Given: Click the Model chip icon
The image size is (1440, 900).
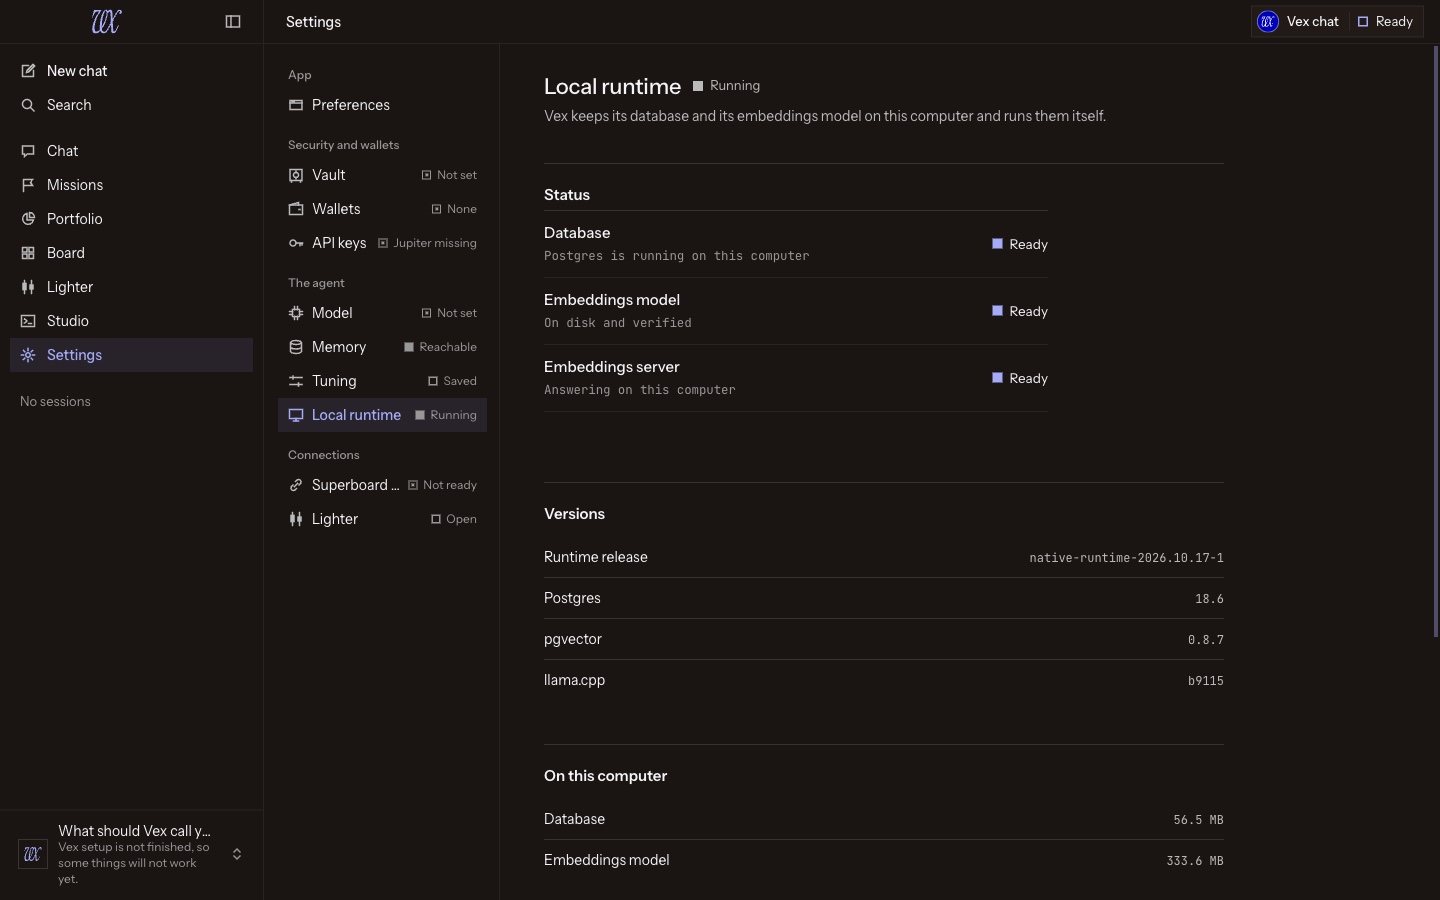Looking at the screenshot, I should [296, 313].
